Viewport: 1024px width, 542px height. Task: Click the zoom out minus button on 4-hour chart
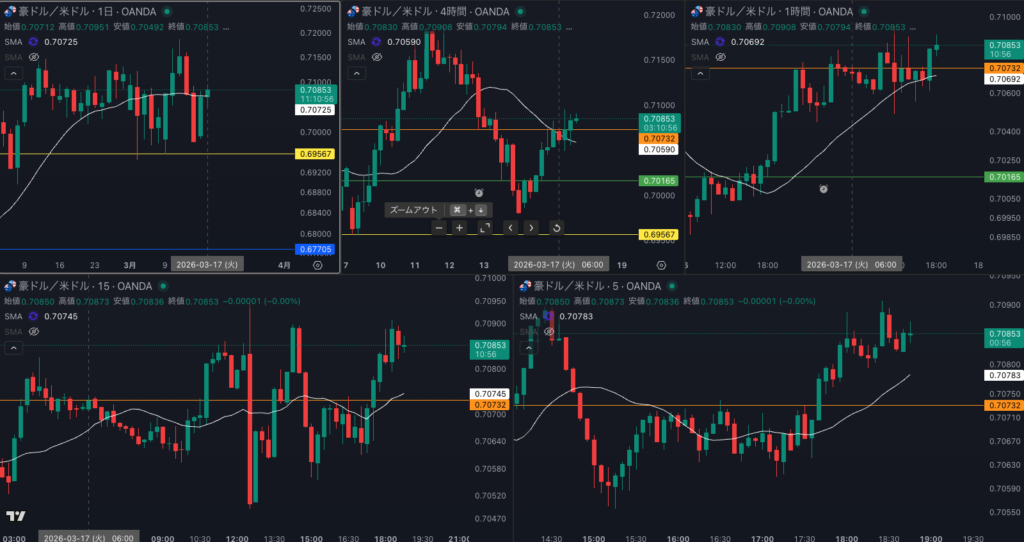(438, 228)
